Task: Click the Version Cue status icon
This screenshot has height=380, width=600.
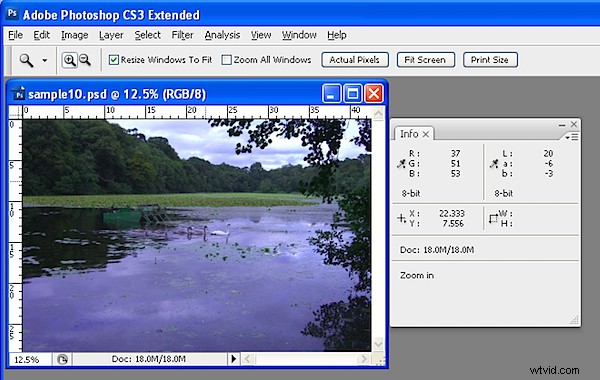Action: tap(62, 359)
